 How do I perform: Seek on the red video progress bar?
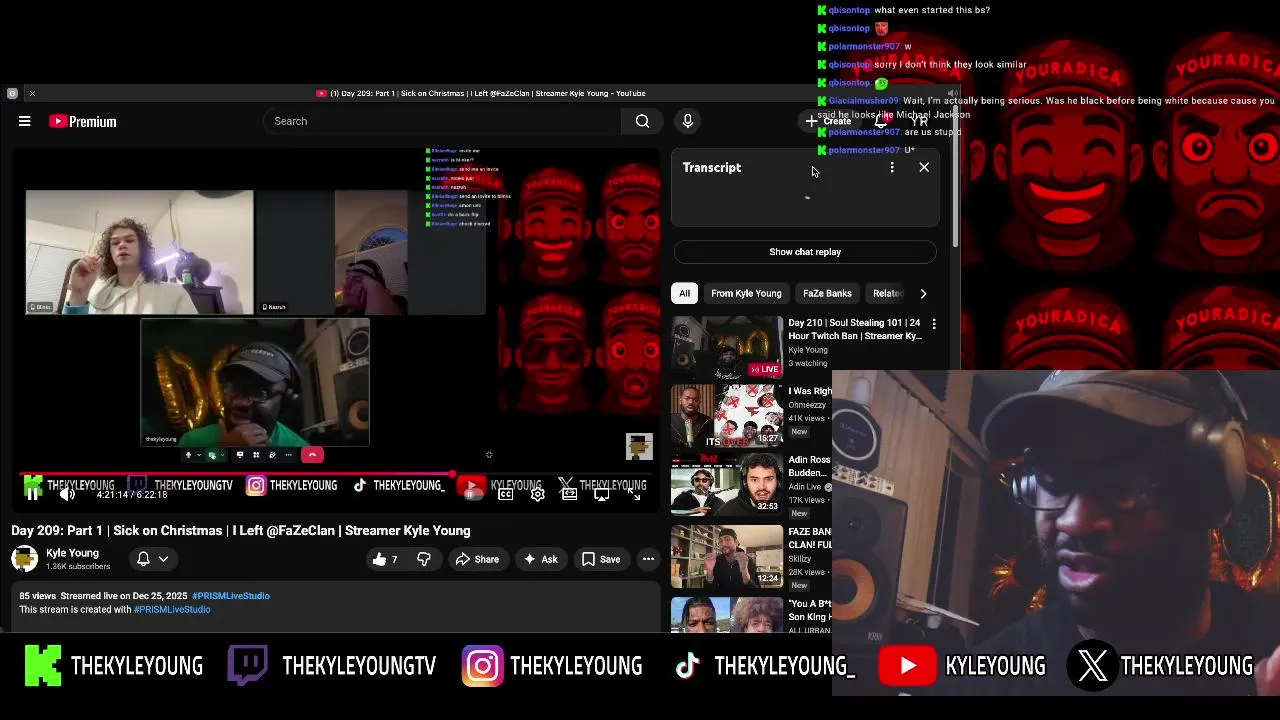click(x=336, y=474)
